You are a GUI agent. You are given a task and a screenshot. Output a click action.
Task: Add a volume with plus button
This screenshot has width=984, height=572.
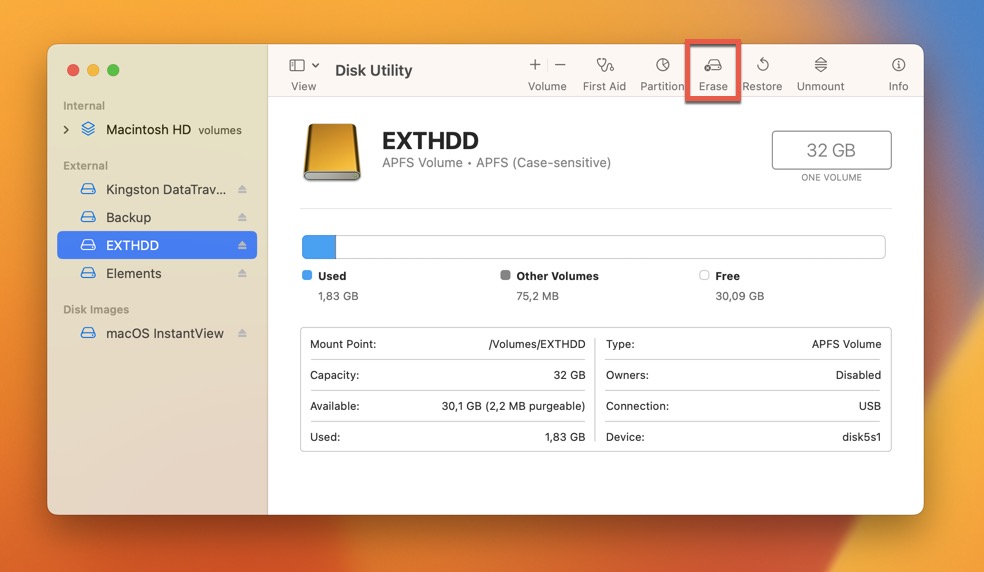(535, 65)
